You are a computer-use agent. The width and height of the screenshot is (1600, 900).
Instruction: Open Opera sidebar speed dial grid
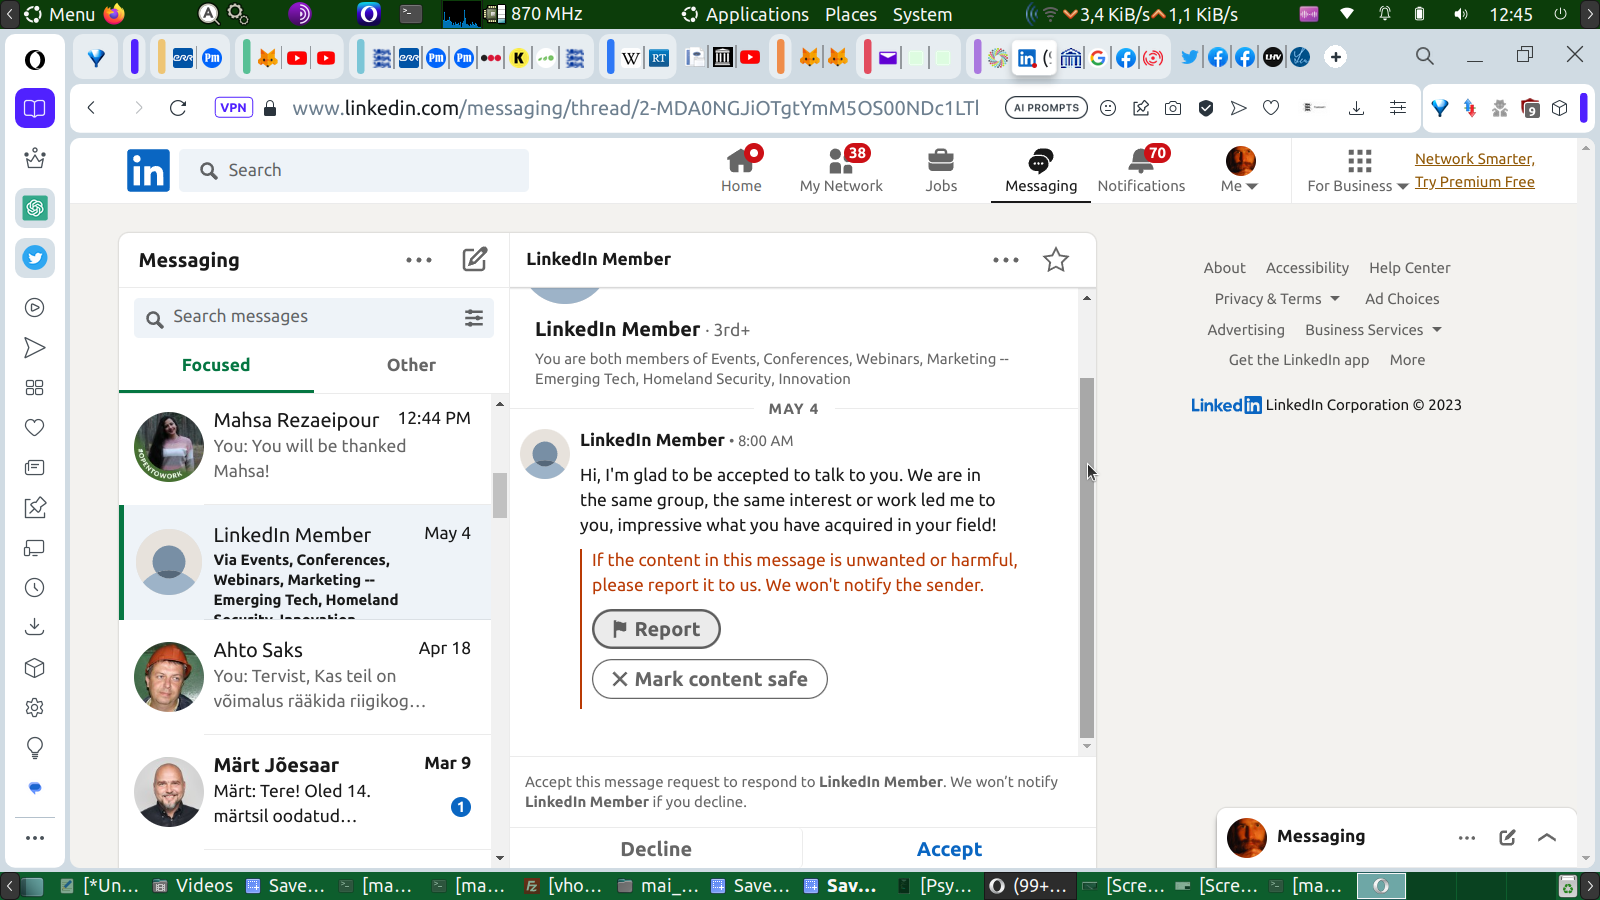[x=35, y=388]
